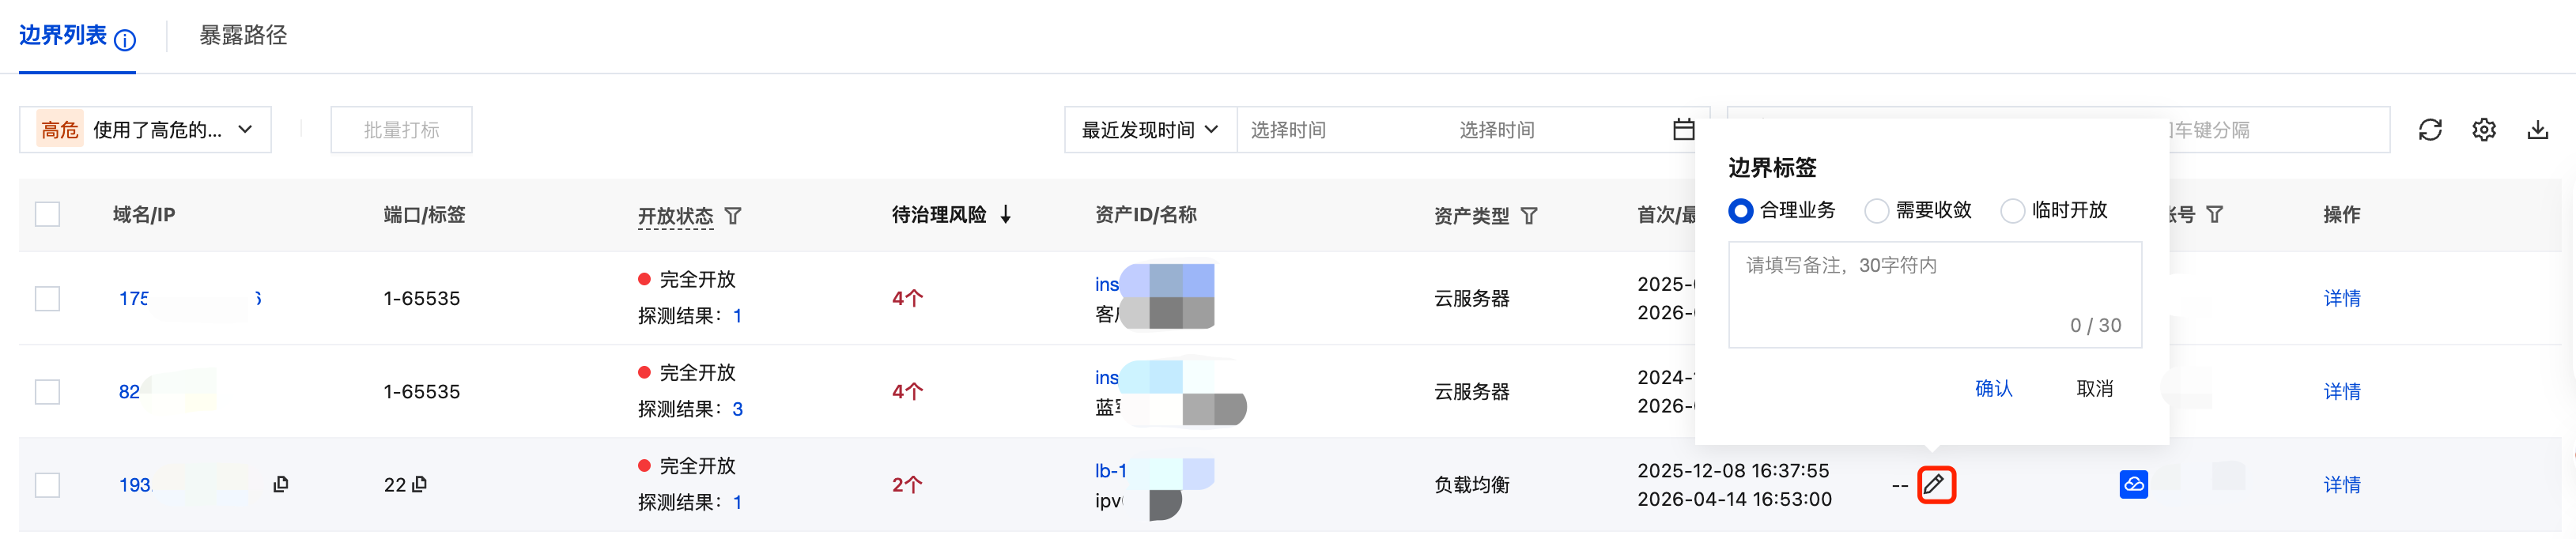The width and height of the screenshot is (2576, 539).
Task: Click the info icon beside 边界列表
Action: click(x=125, y=40)
